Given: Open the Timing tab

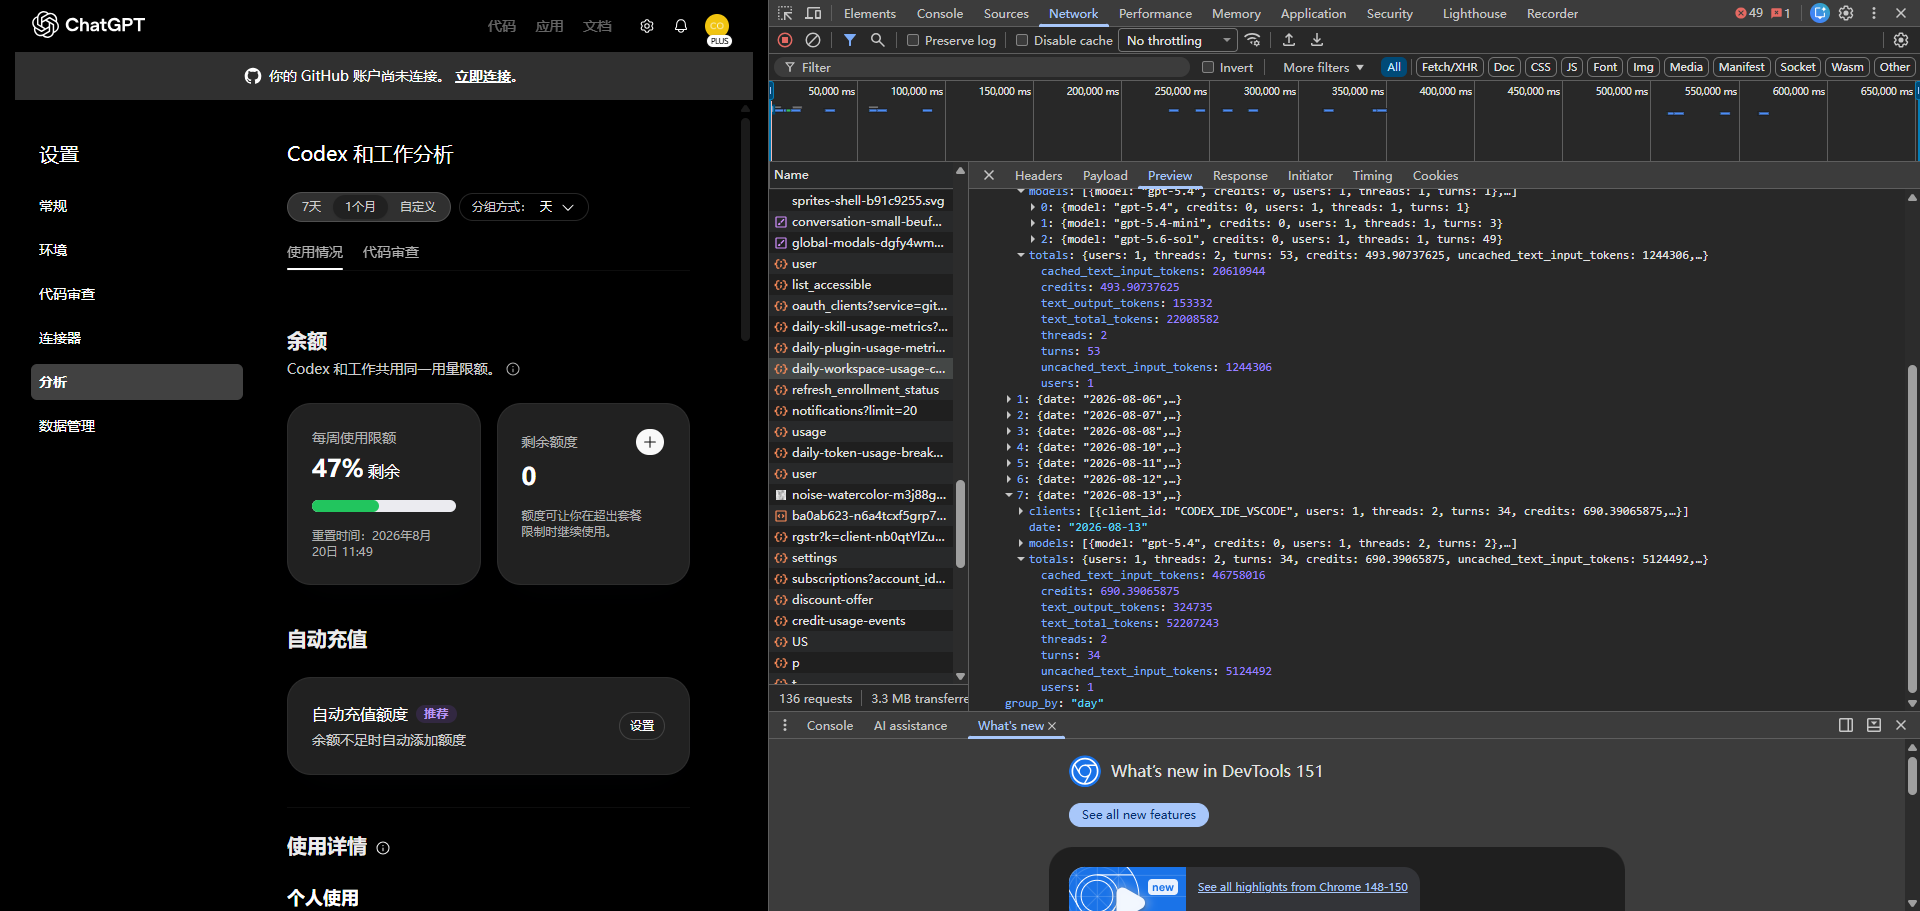Looking at the screenshot, I should pyautogui.click(x=1372, y=175).
